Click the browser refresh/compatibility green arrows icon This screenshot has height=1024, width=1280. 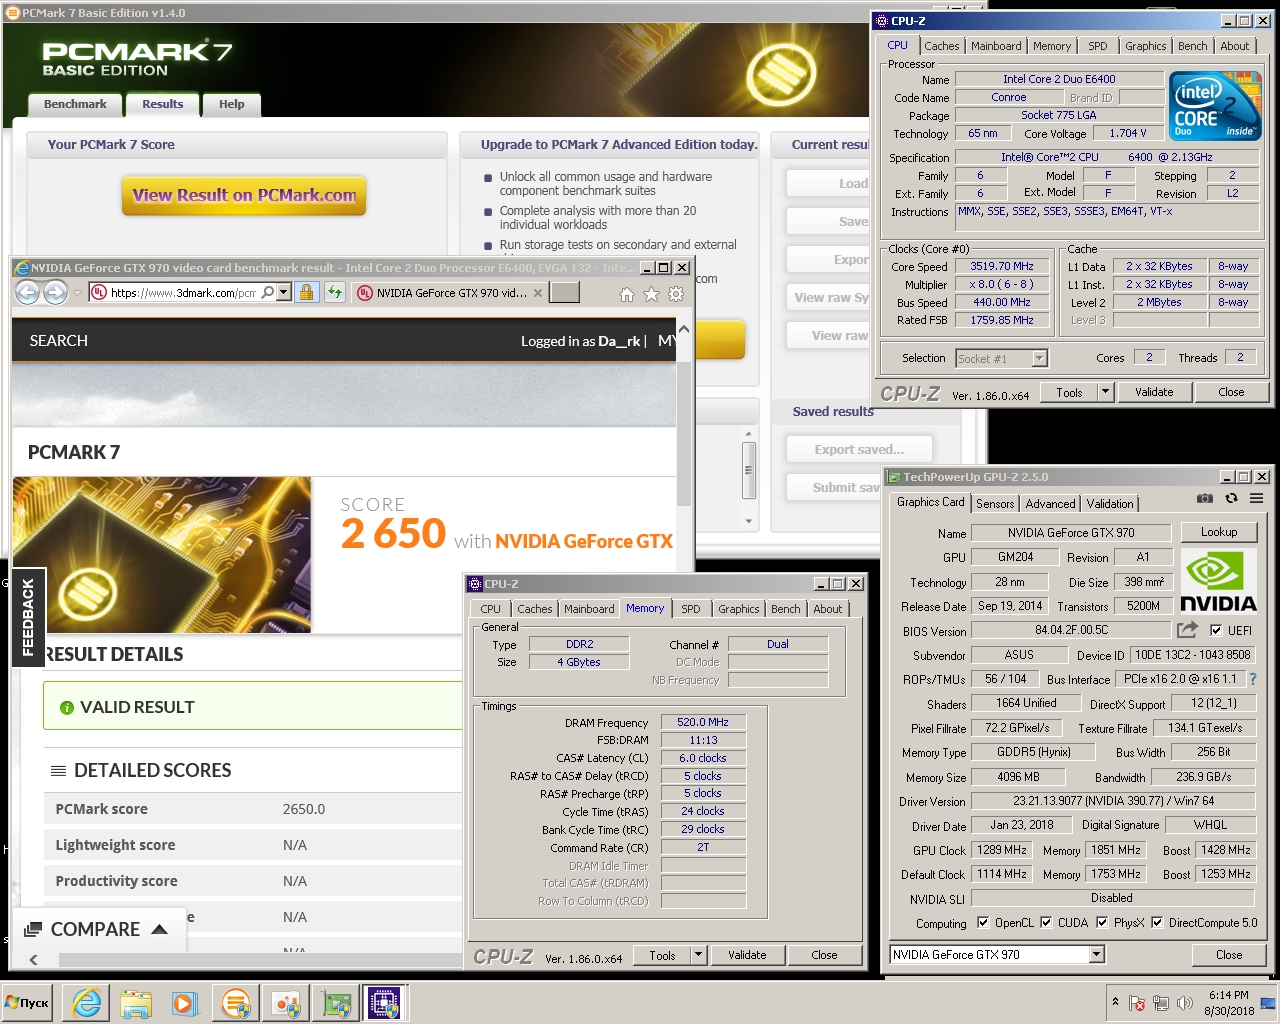334,292
